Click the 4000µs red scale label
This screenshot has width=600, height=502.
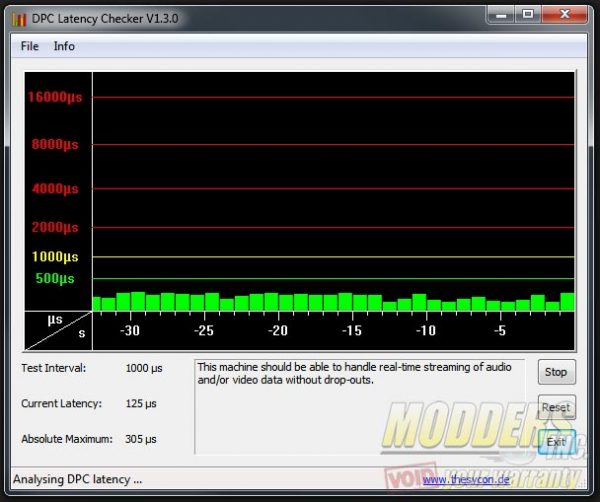pyautogui.click(x=58, y=189)
